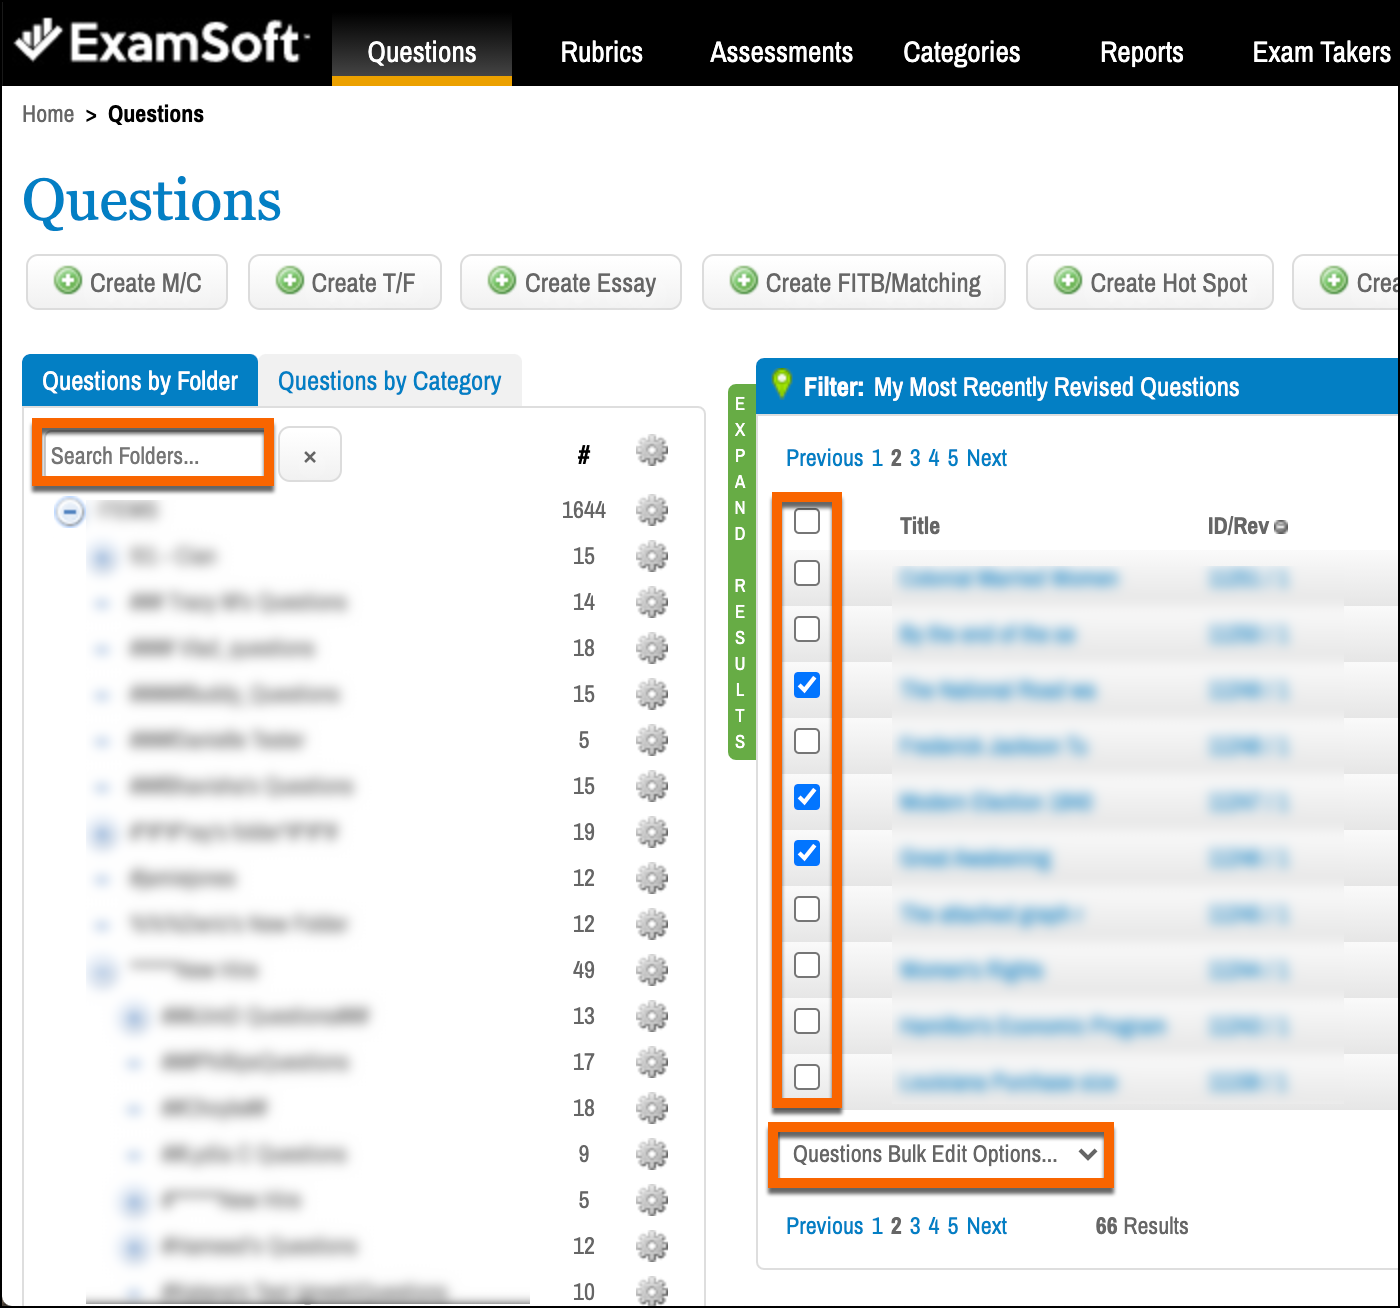Click the 66 Results count text
1400x1308 pixels.
1142,1226
